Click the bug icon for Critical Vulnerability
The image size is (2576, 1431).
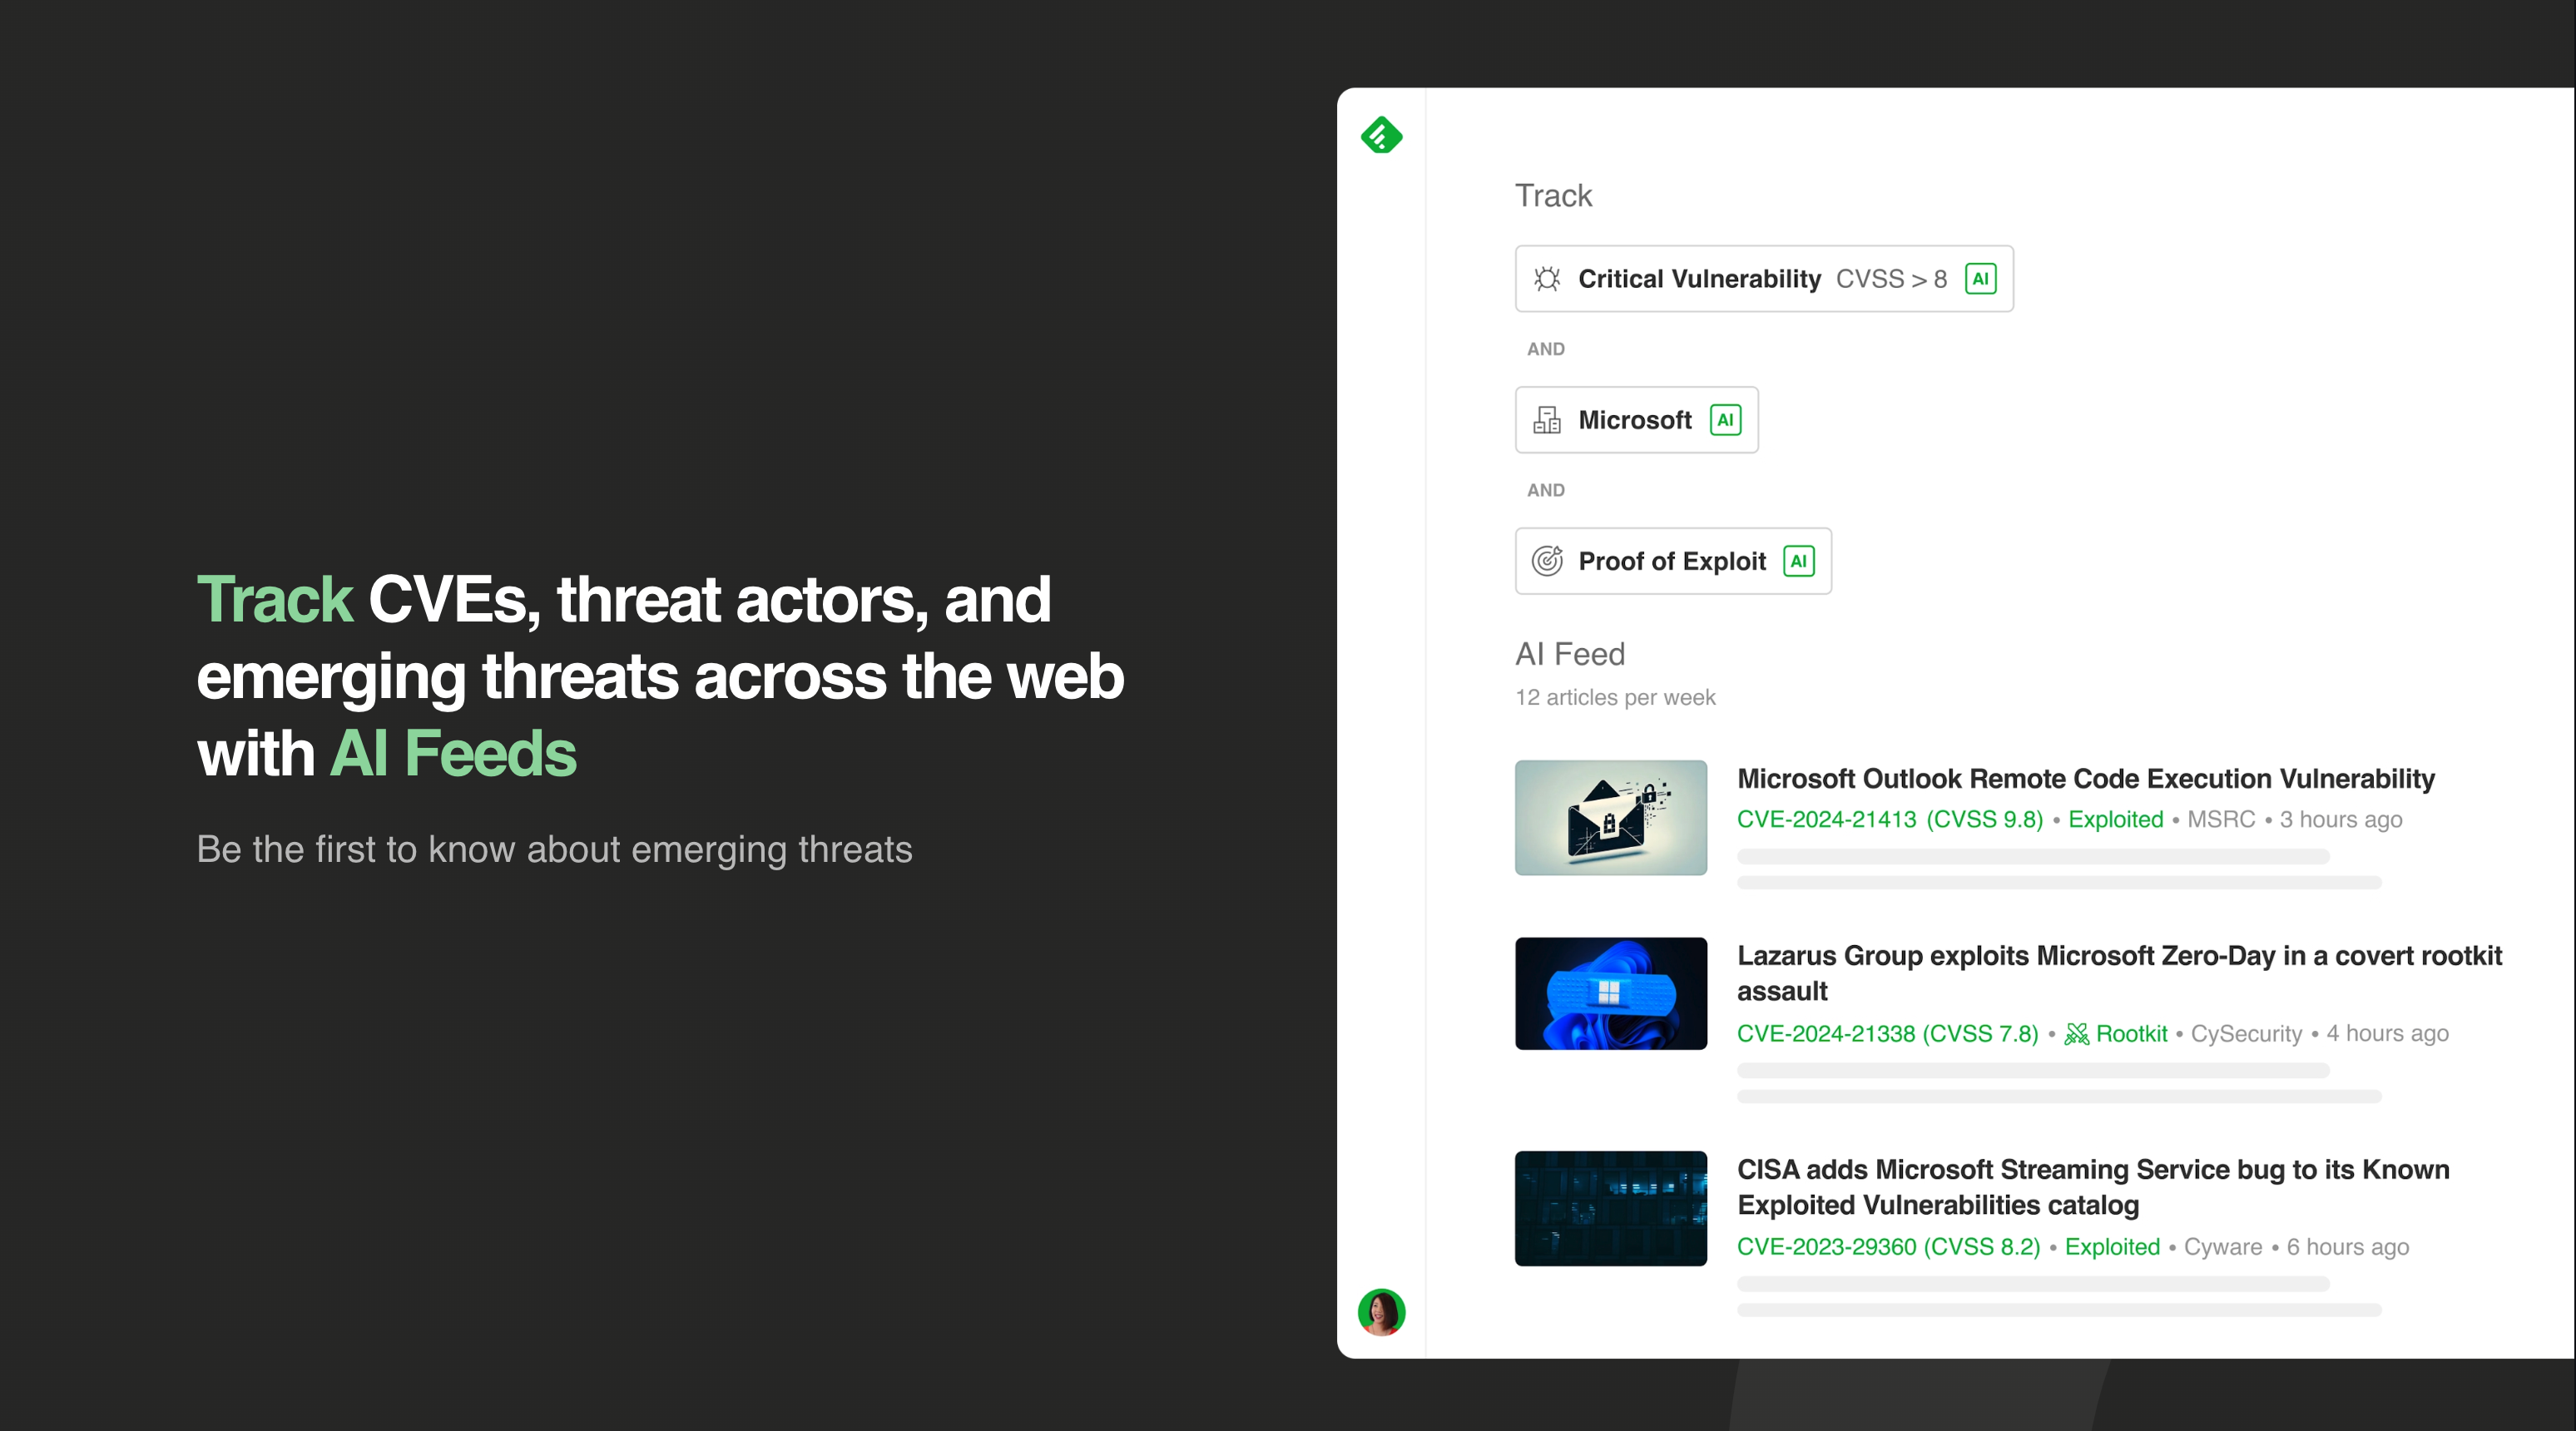point(1547,279)
